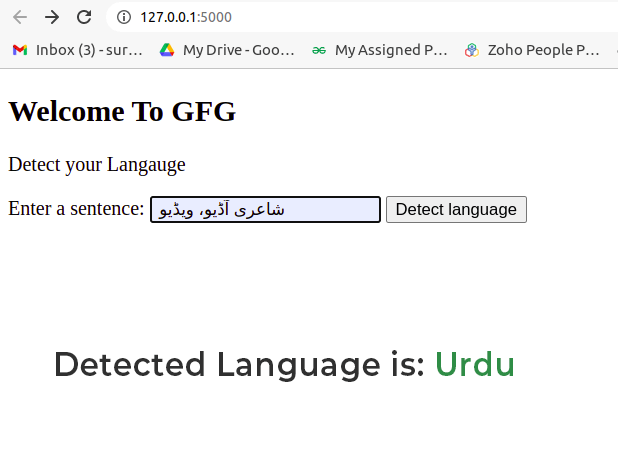Image resolution: width=618 pixels, height=454 pixels.
Task: Focus the Enter a sentence text field
Action: (x=265, y=210)
